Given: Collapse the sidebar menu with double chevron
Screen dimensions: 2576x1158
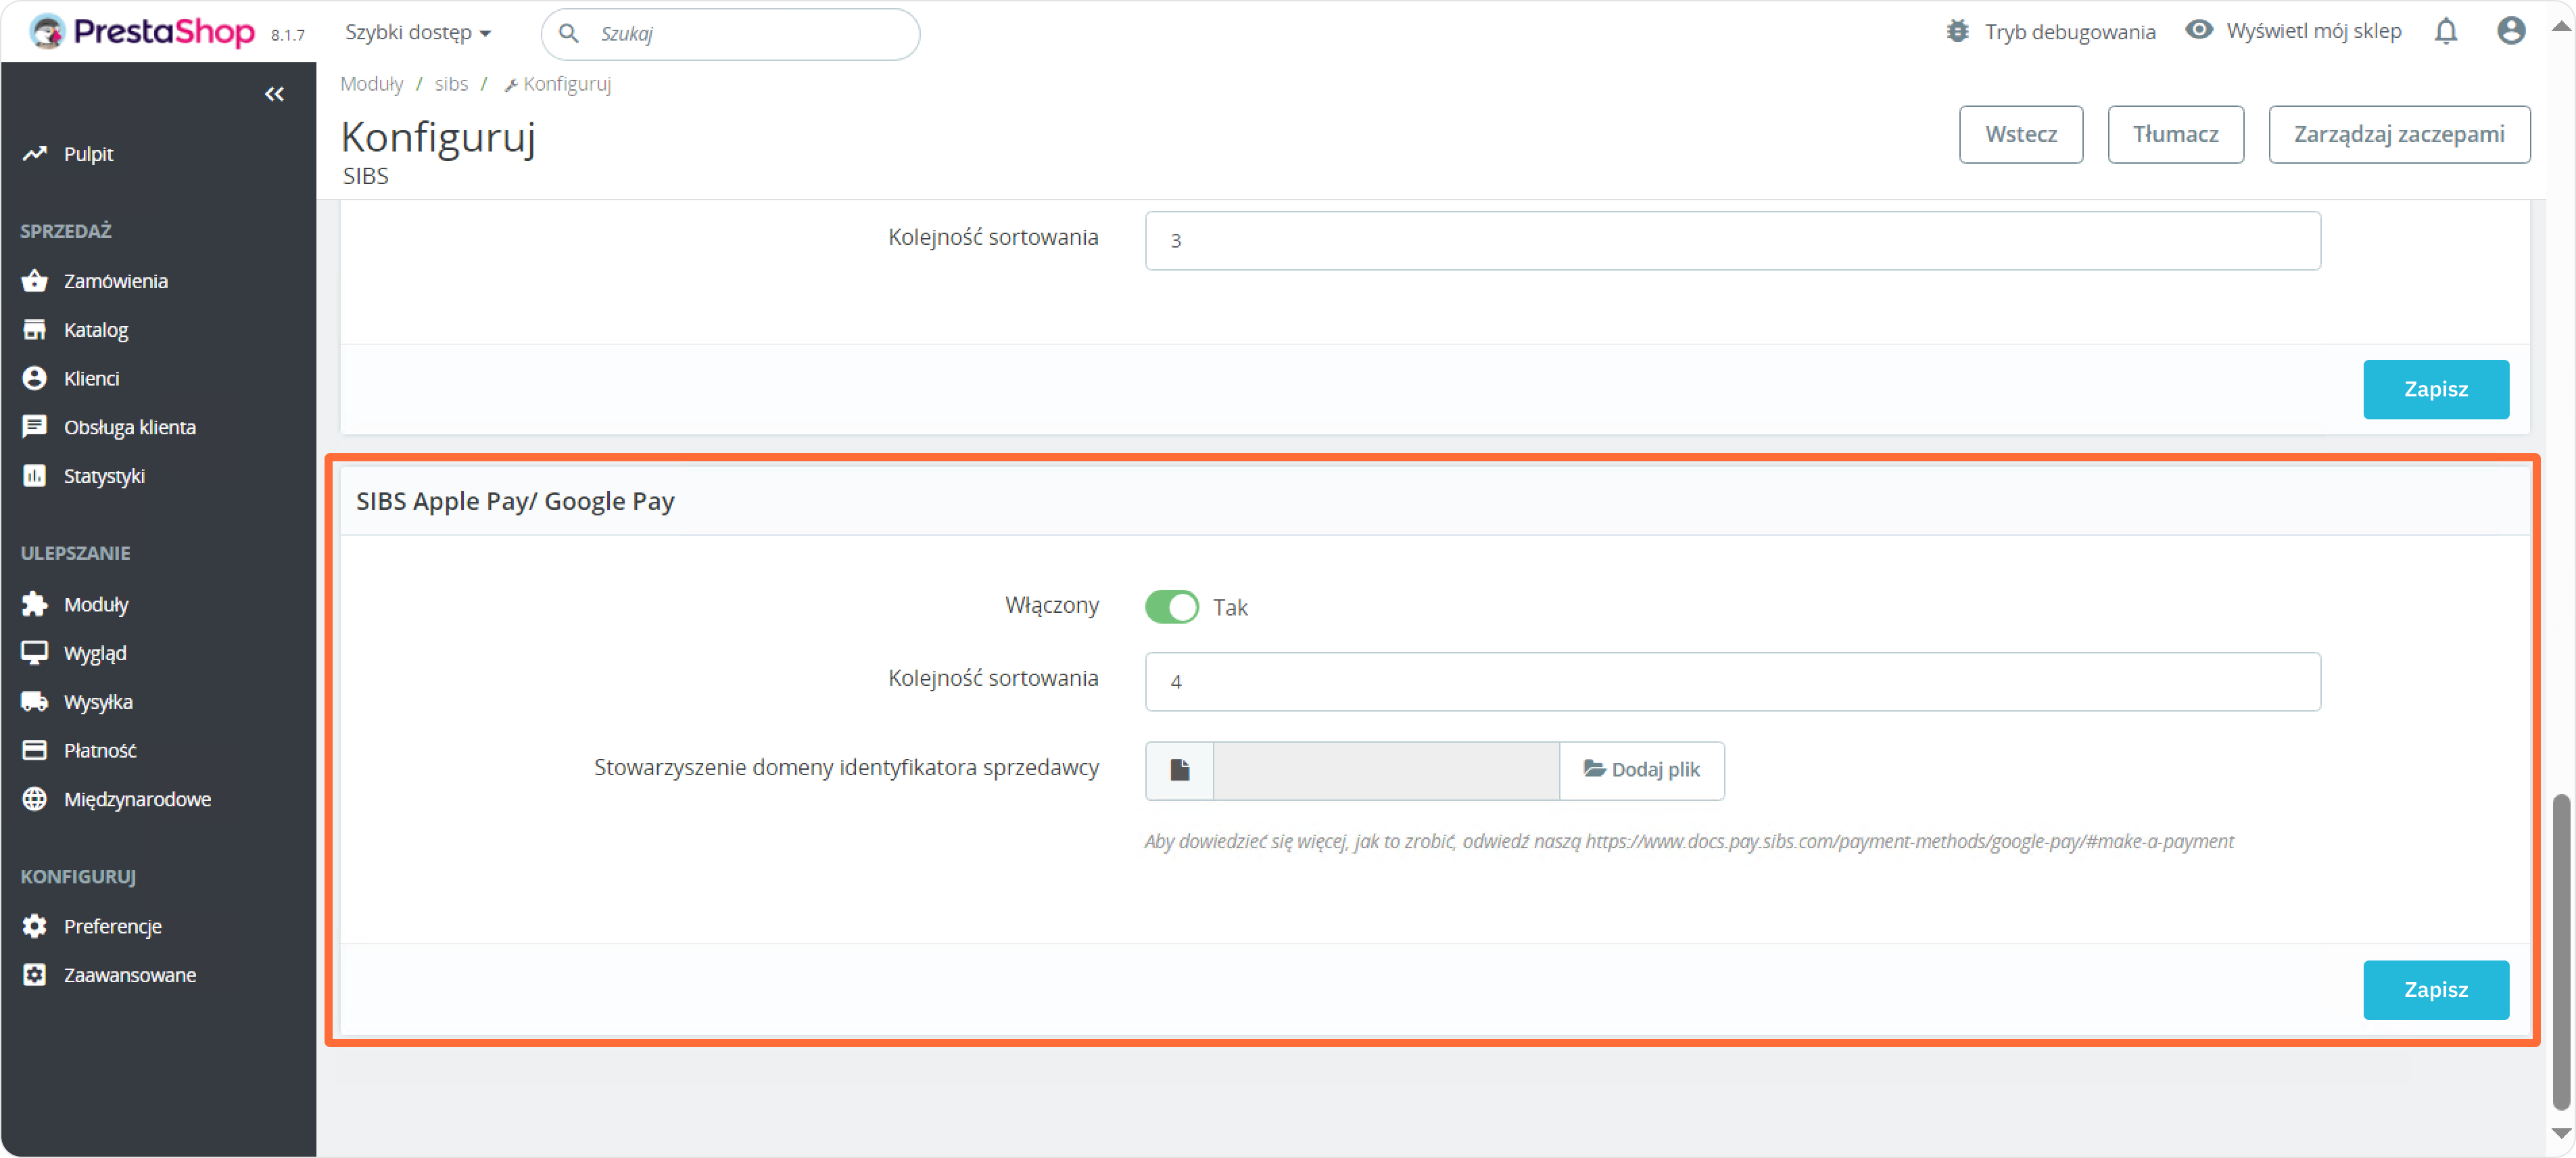Looking at the screenshot, I should (274, 94).
